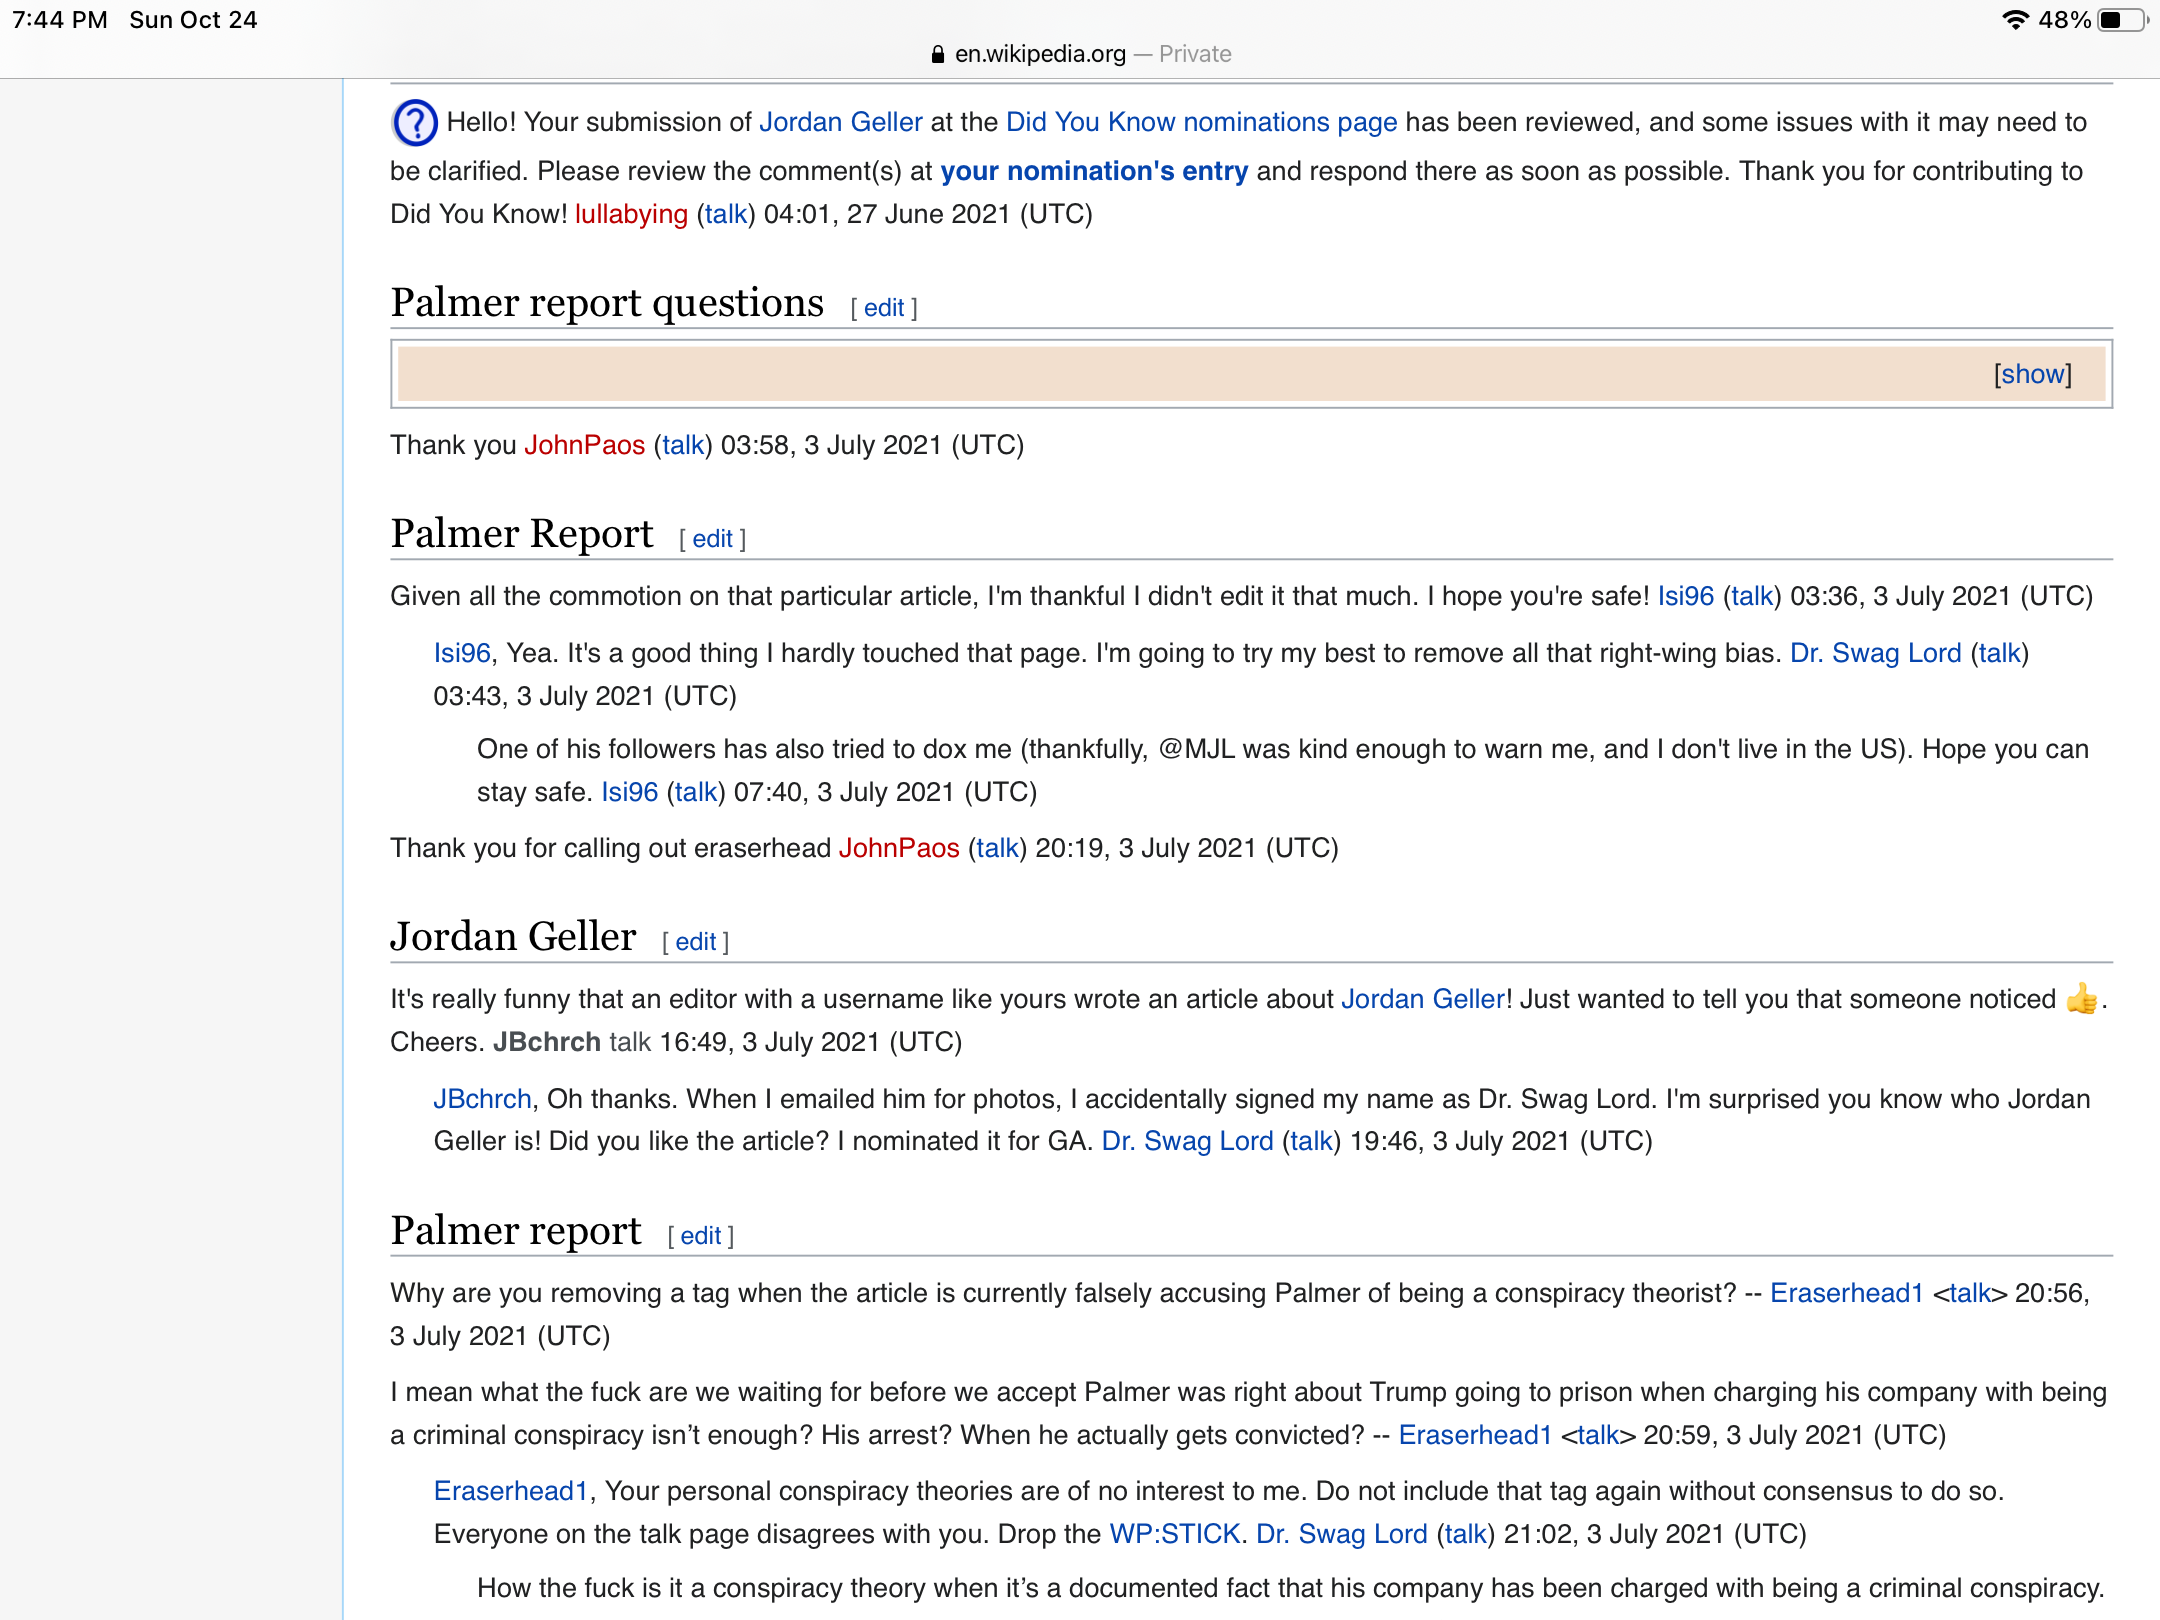Open JohnPaos user link at 03:58

[585, 445]
